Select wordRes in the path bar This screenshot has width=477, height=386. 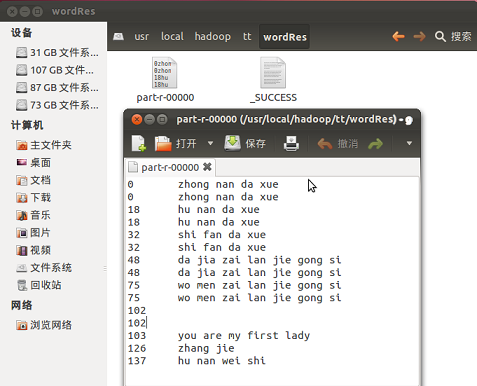[285, 37]
